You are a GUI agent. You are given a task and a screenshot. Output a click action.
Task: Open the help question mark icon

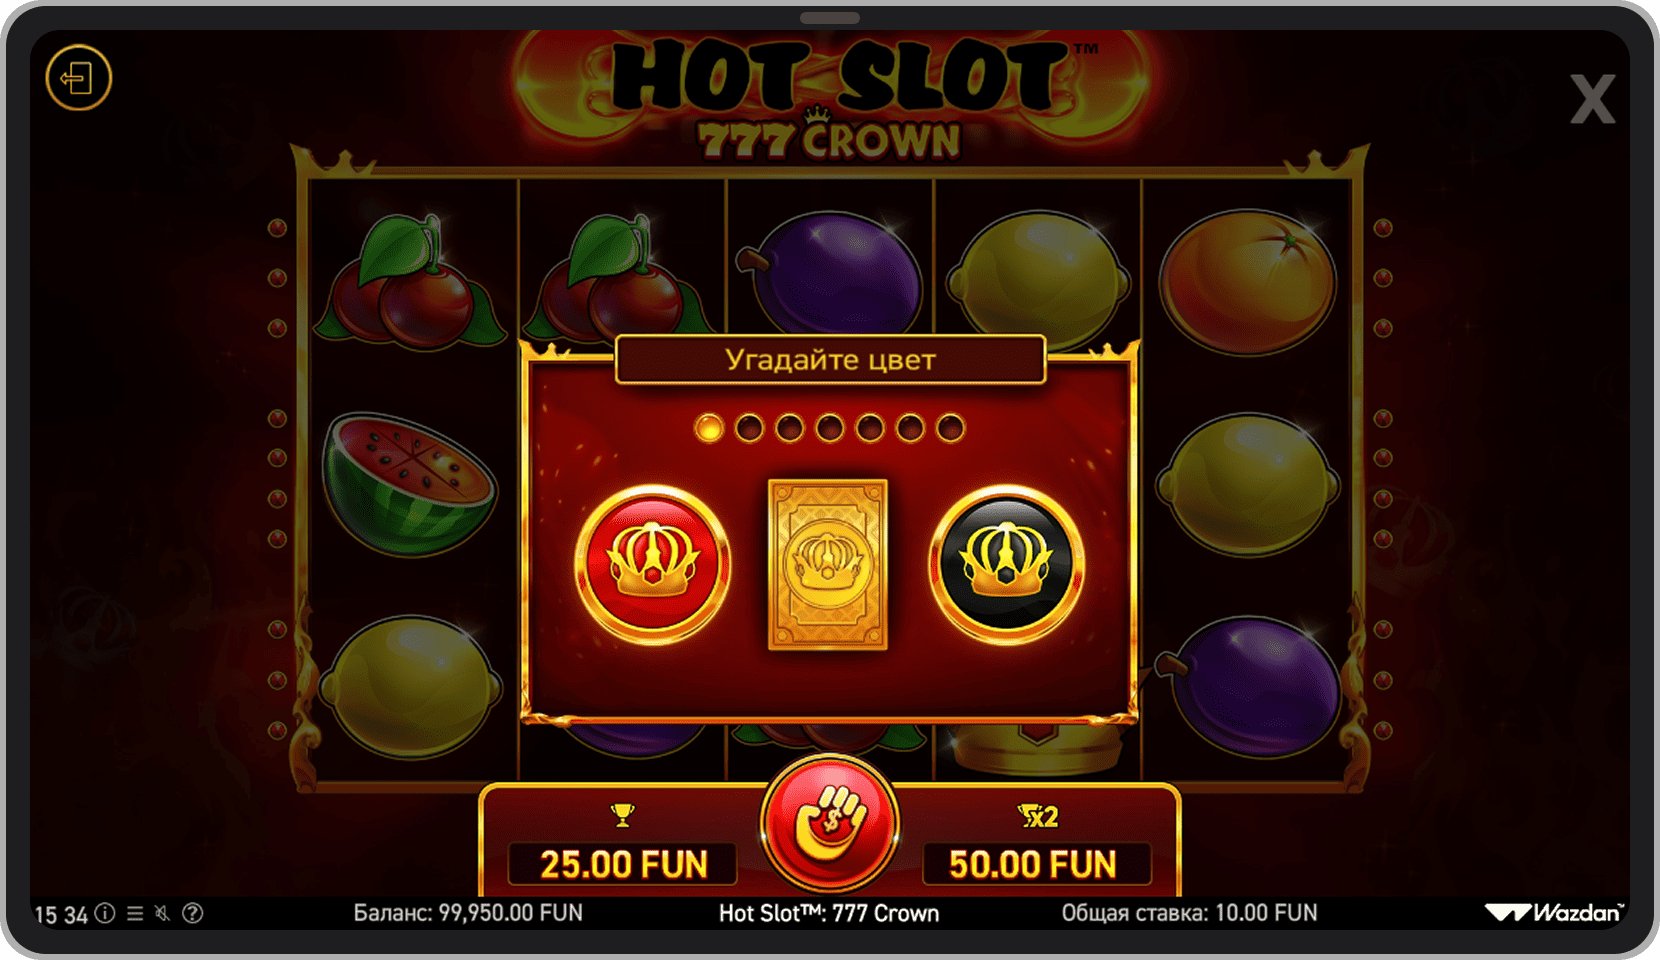pyautogui.click(x=193, y=913)
